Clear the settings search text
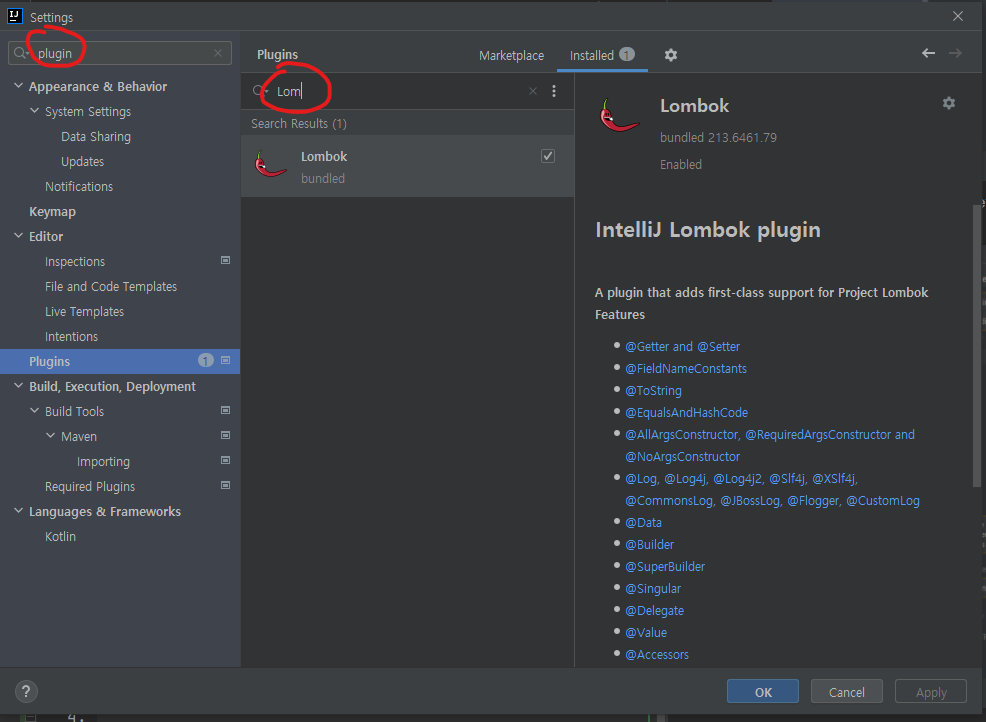This screenshot has height=722, width=986. tap(218, 53)
